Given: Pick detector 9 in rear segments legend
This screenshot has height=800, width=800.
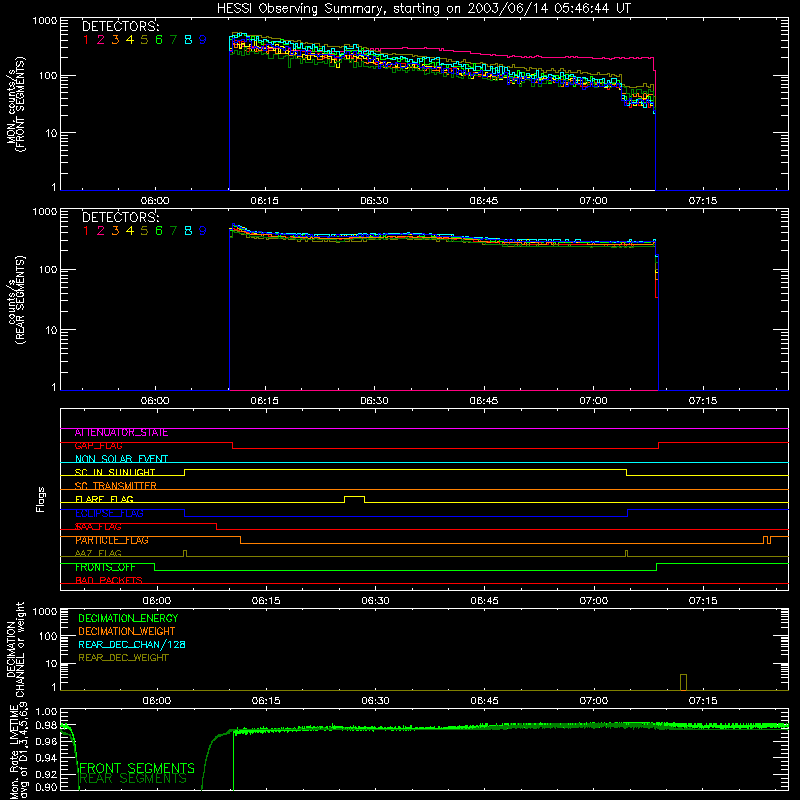Looking at the screenshot, I should 203,231.
